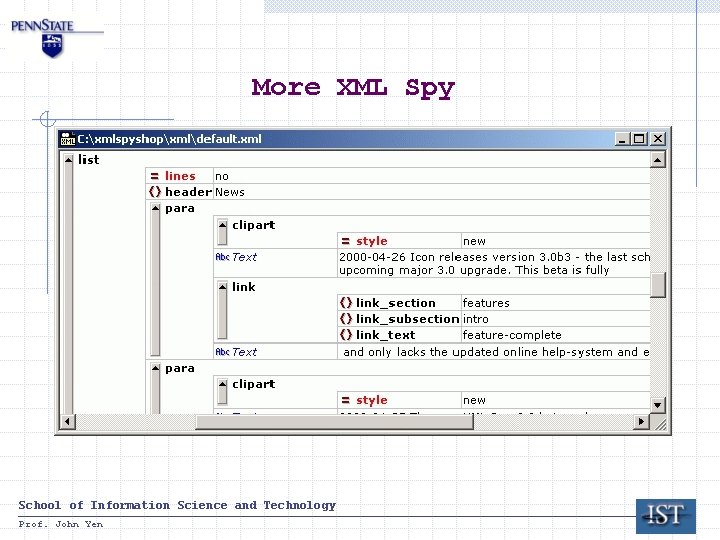Screen dimensions: 720x540
Task: Click the XML document icon in title bar
Action: coord(68,139)
